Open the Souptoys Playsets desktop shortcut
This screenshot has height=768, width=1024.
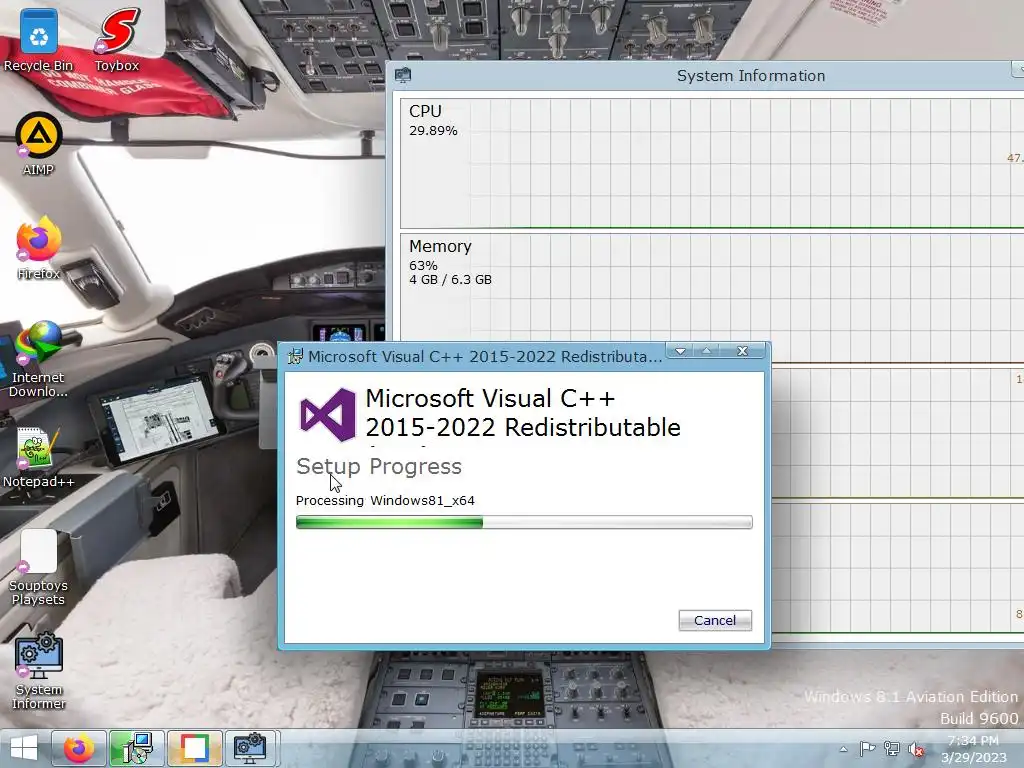[38, 568]
